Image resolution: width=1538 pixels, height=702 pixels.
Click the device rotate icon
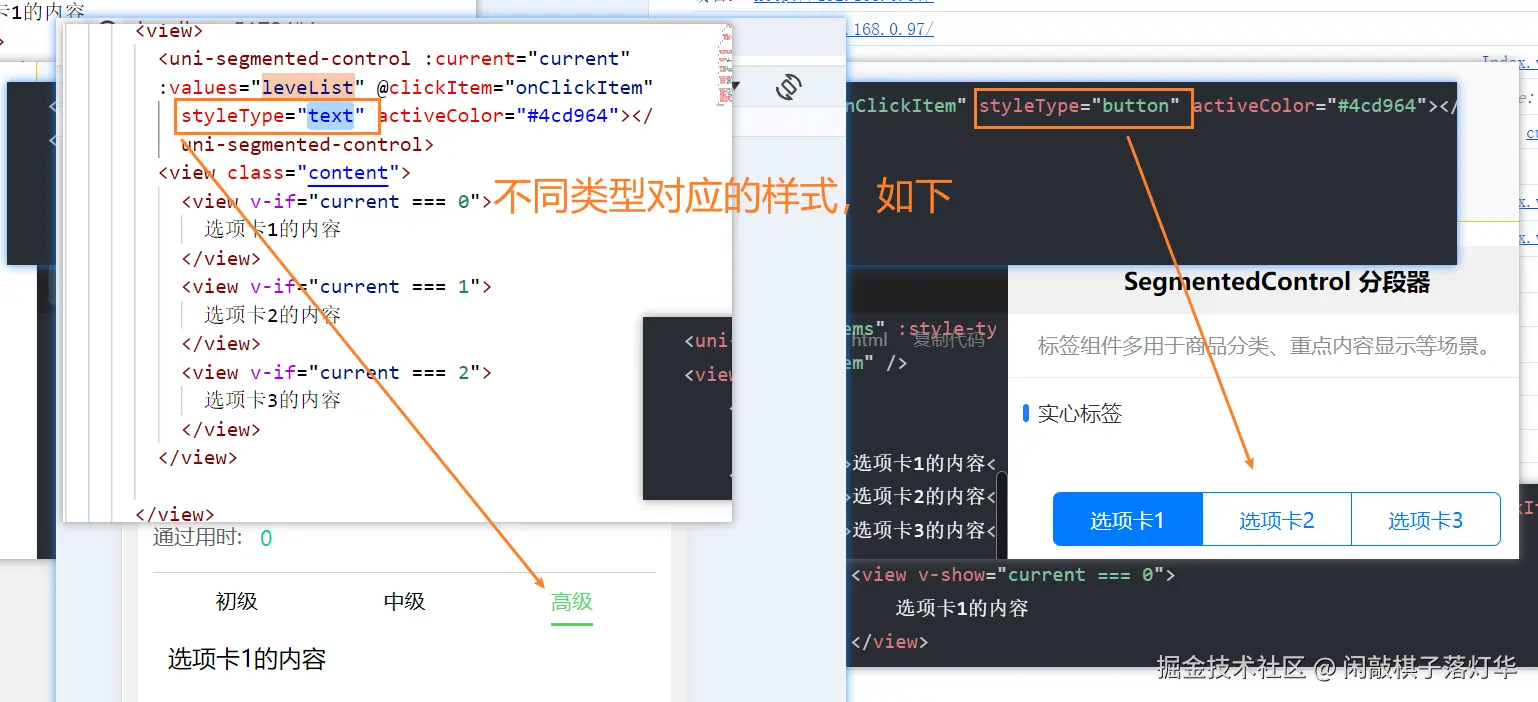tap(789, 87)
